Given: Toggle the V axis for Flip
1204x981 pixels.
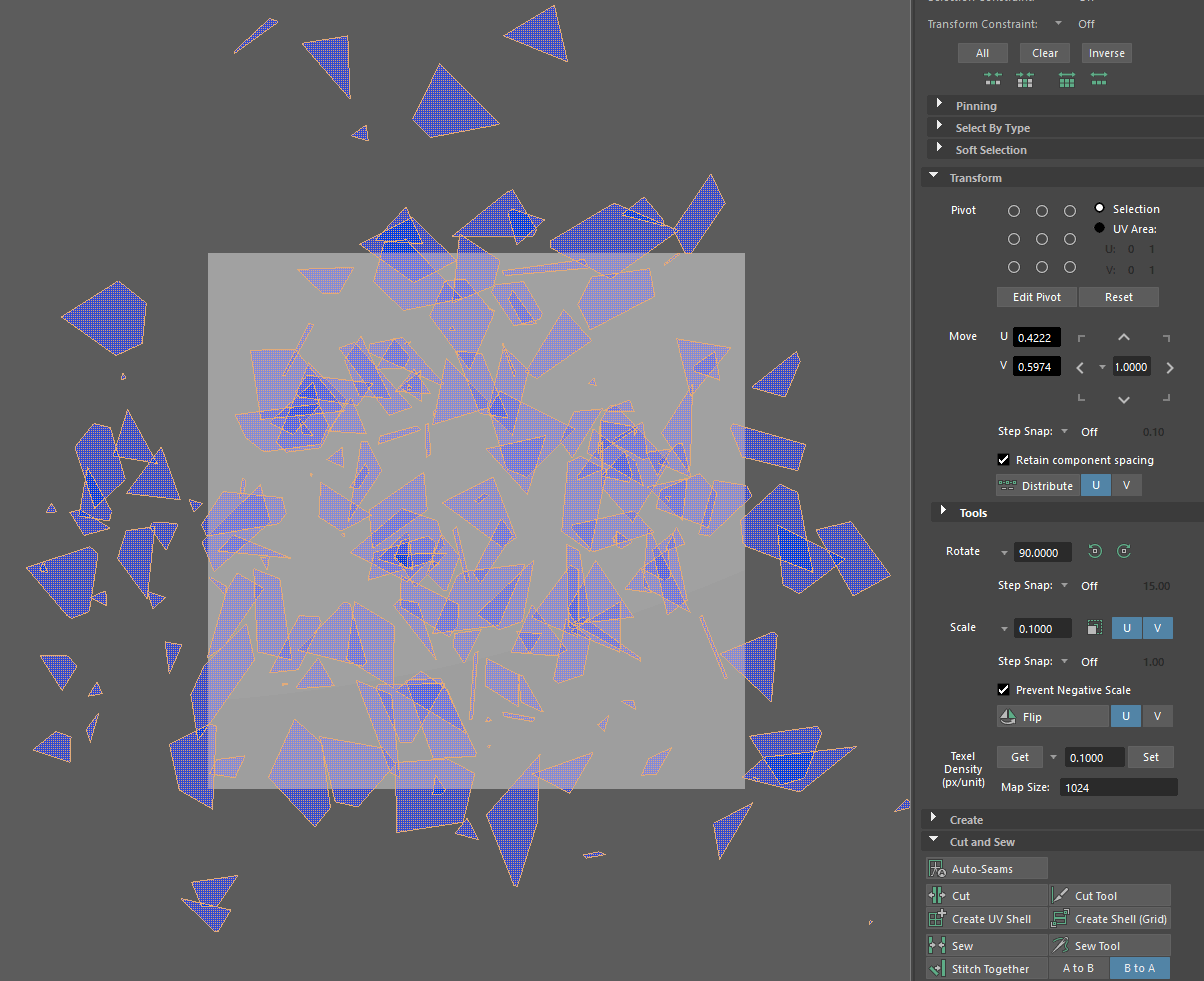Looking at the screenshot, I should point(1157,717).
